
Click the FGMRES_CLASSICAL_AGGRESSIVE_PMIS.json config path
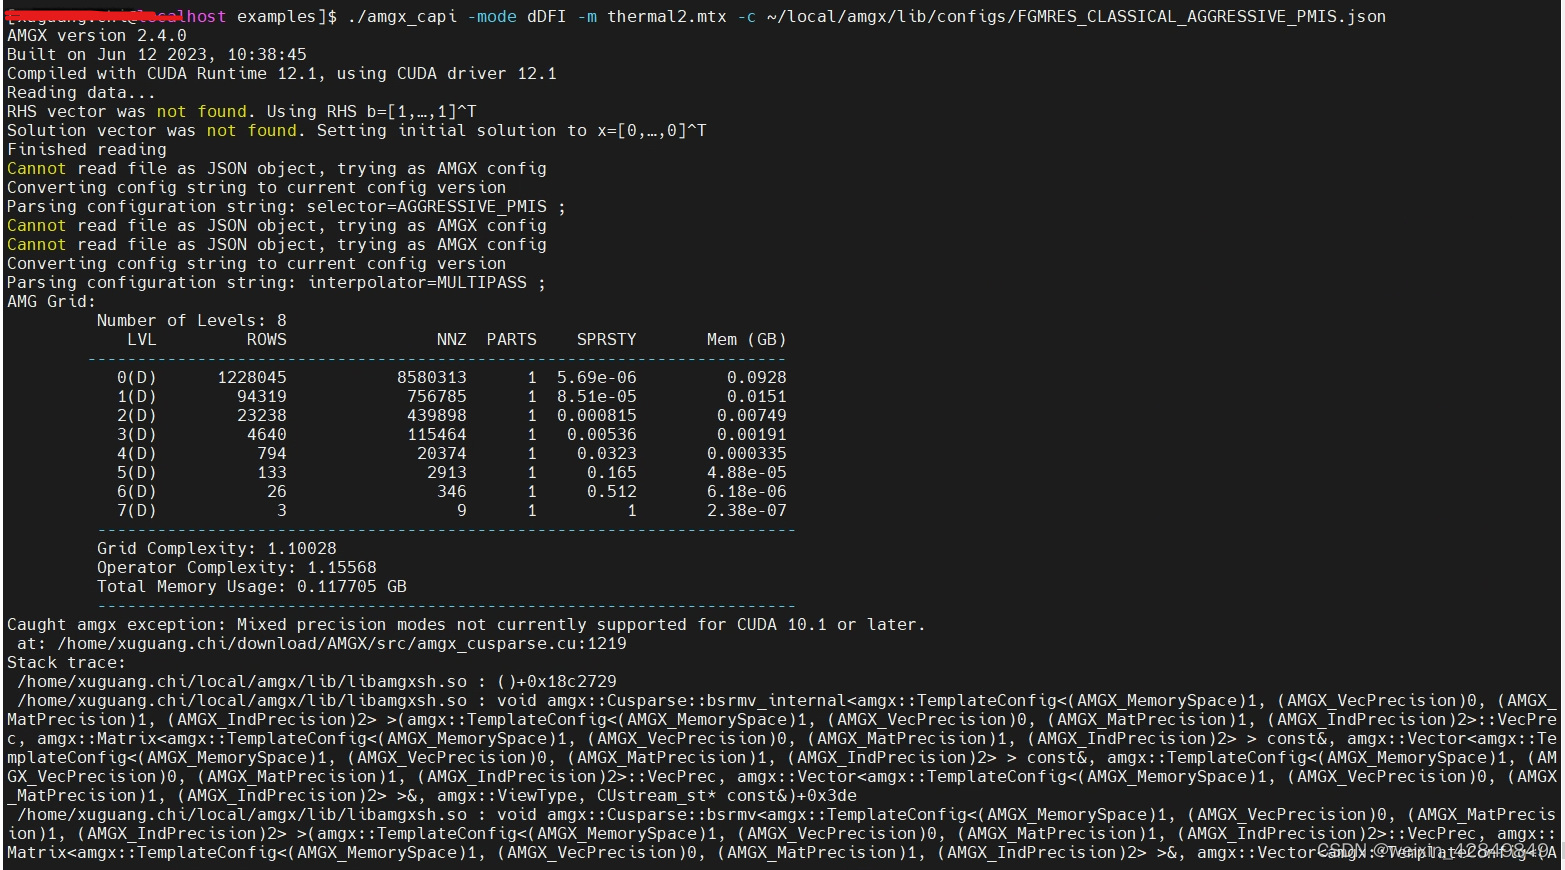[x=1076, y=17]
